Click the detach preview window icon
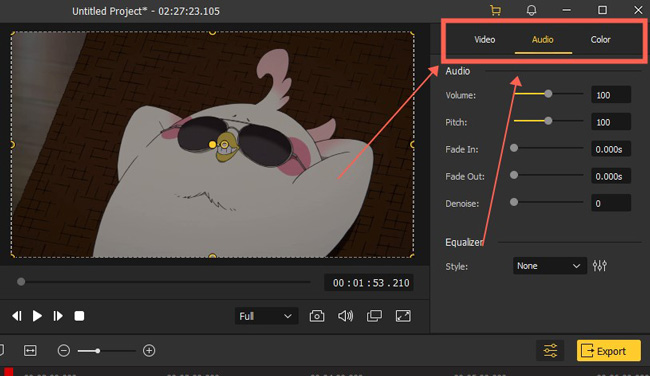This screenshot has width=650, height=376. [x=374, y=316]
